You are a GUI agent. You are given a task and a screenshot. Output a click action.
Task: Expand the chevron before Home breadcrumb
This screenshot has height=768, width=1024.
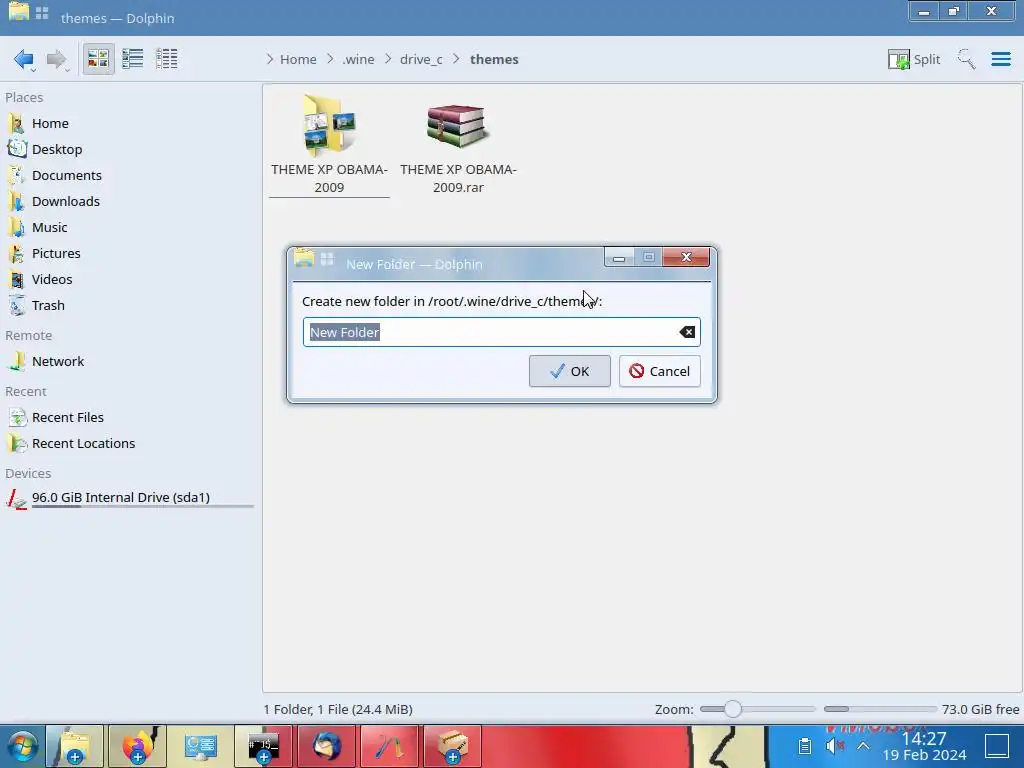click(270, 59)
